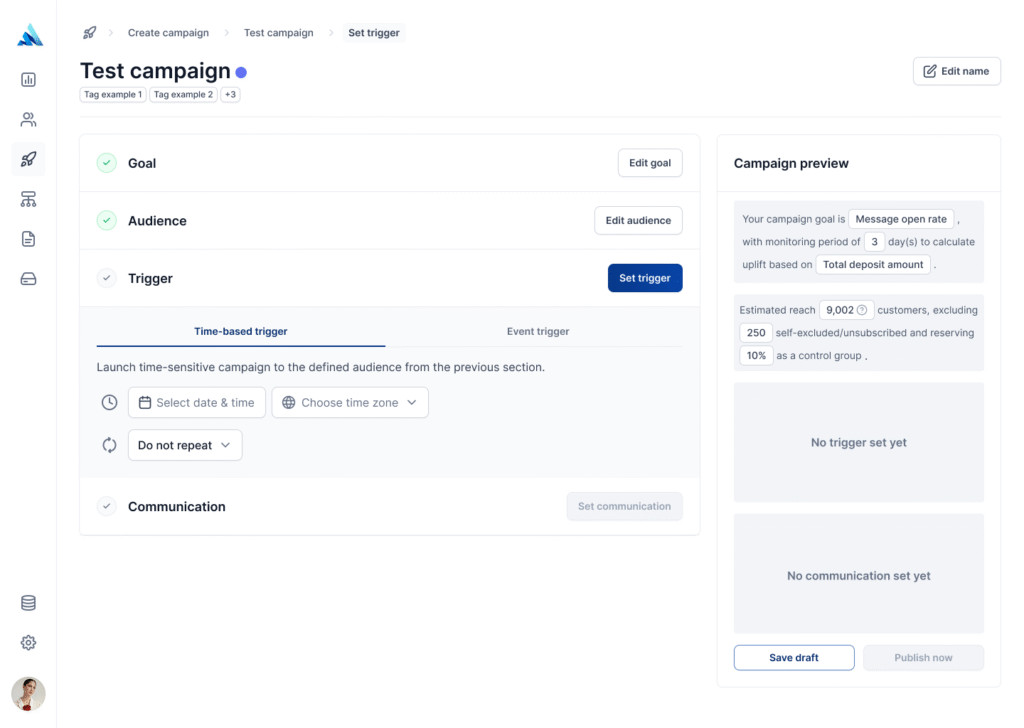Select the campaigns rocket sidebar icon
The width and height of the screenshot is (1024, 728).
[28, 159]
